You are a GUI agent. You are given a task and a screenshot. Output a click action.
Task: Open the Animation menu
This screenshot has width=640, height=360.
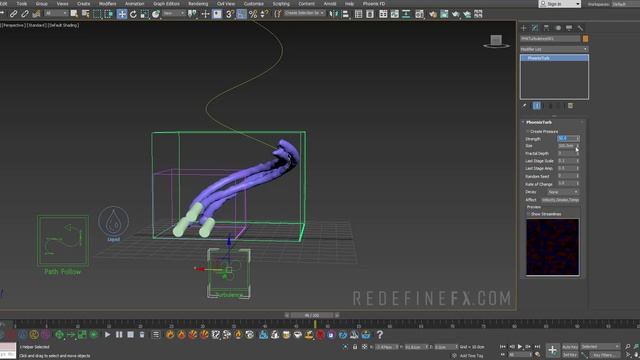click(x=134, y=4)
